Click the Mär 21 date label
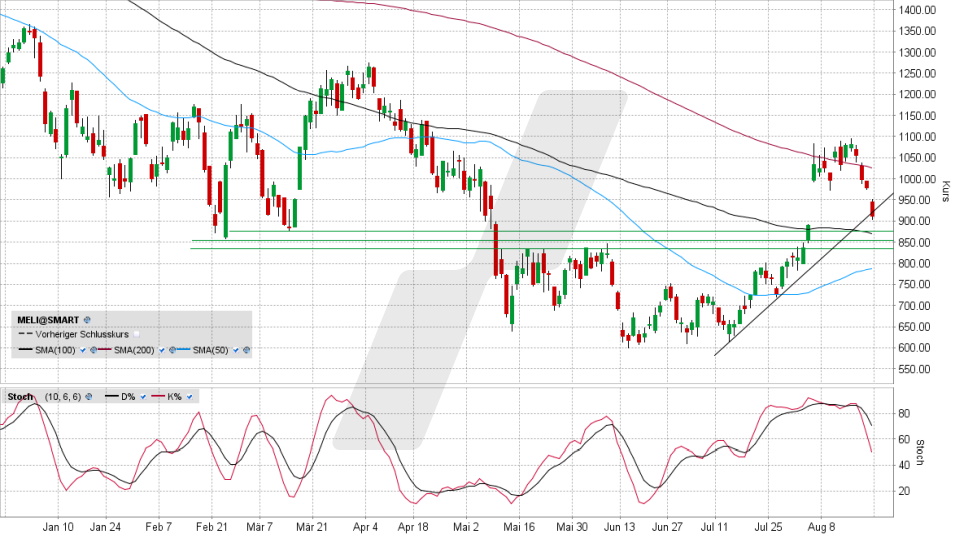 (312, 527)
